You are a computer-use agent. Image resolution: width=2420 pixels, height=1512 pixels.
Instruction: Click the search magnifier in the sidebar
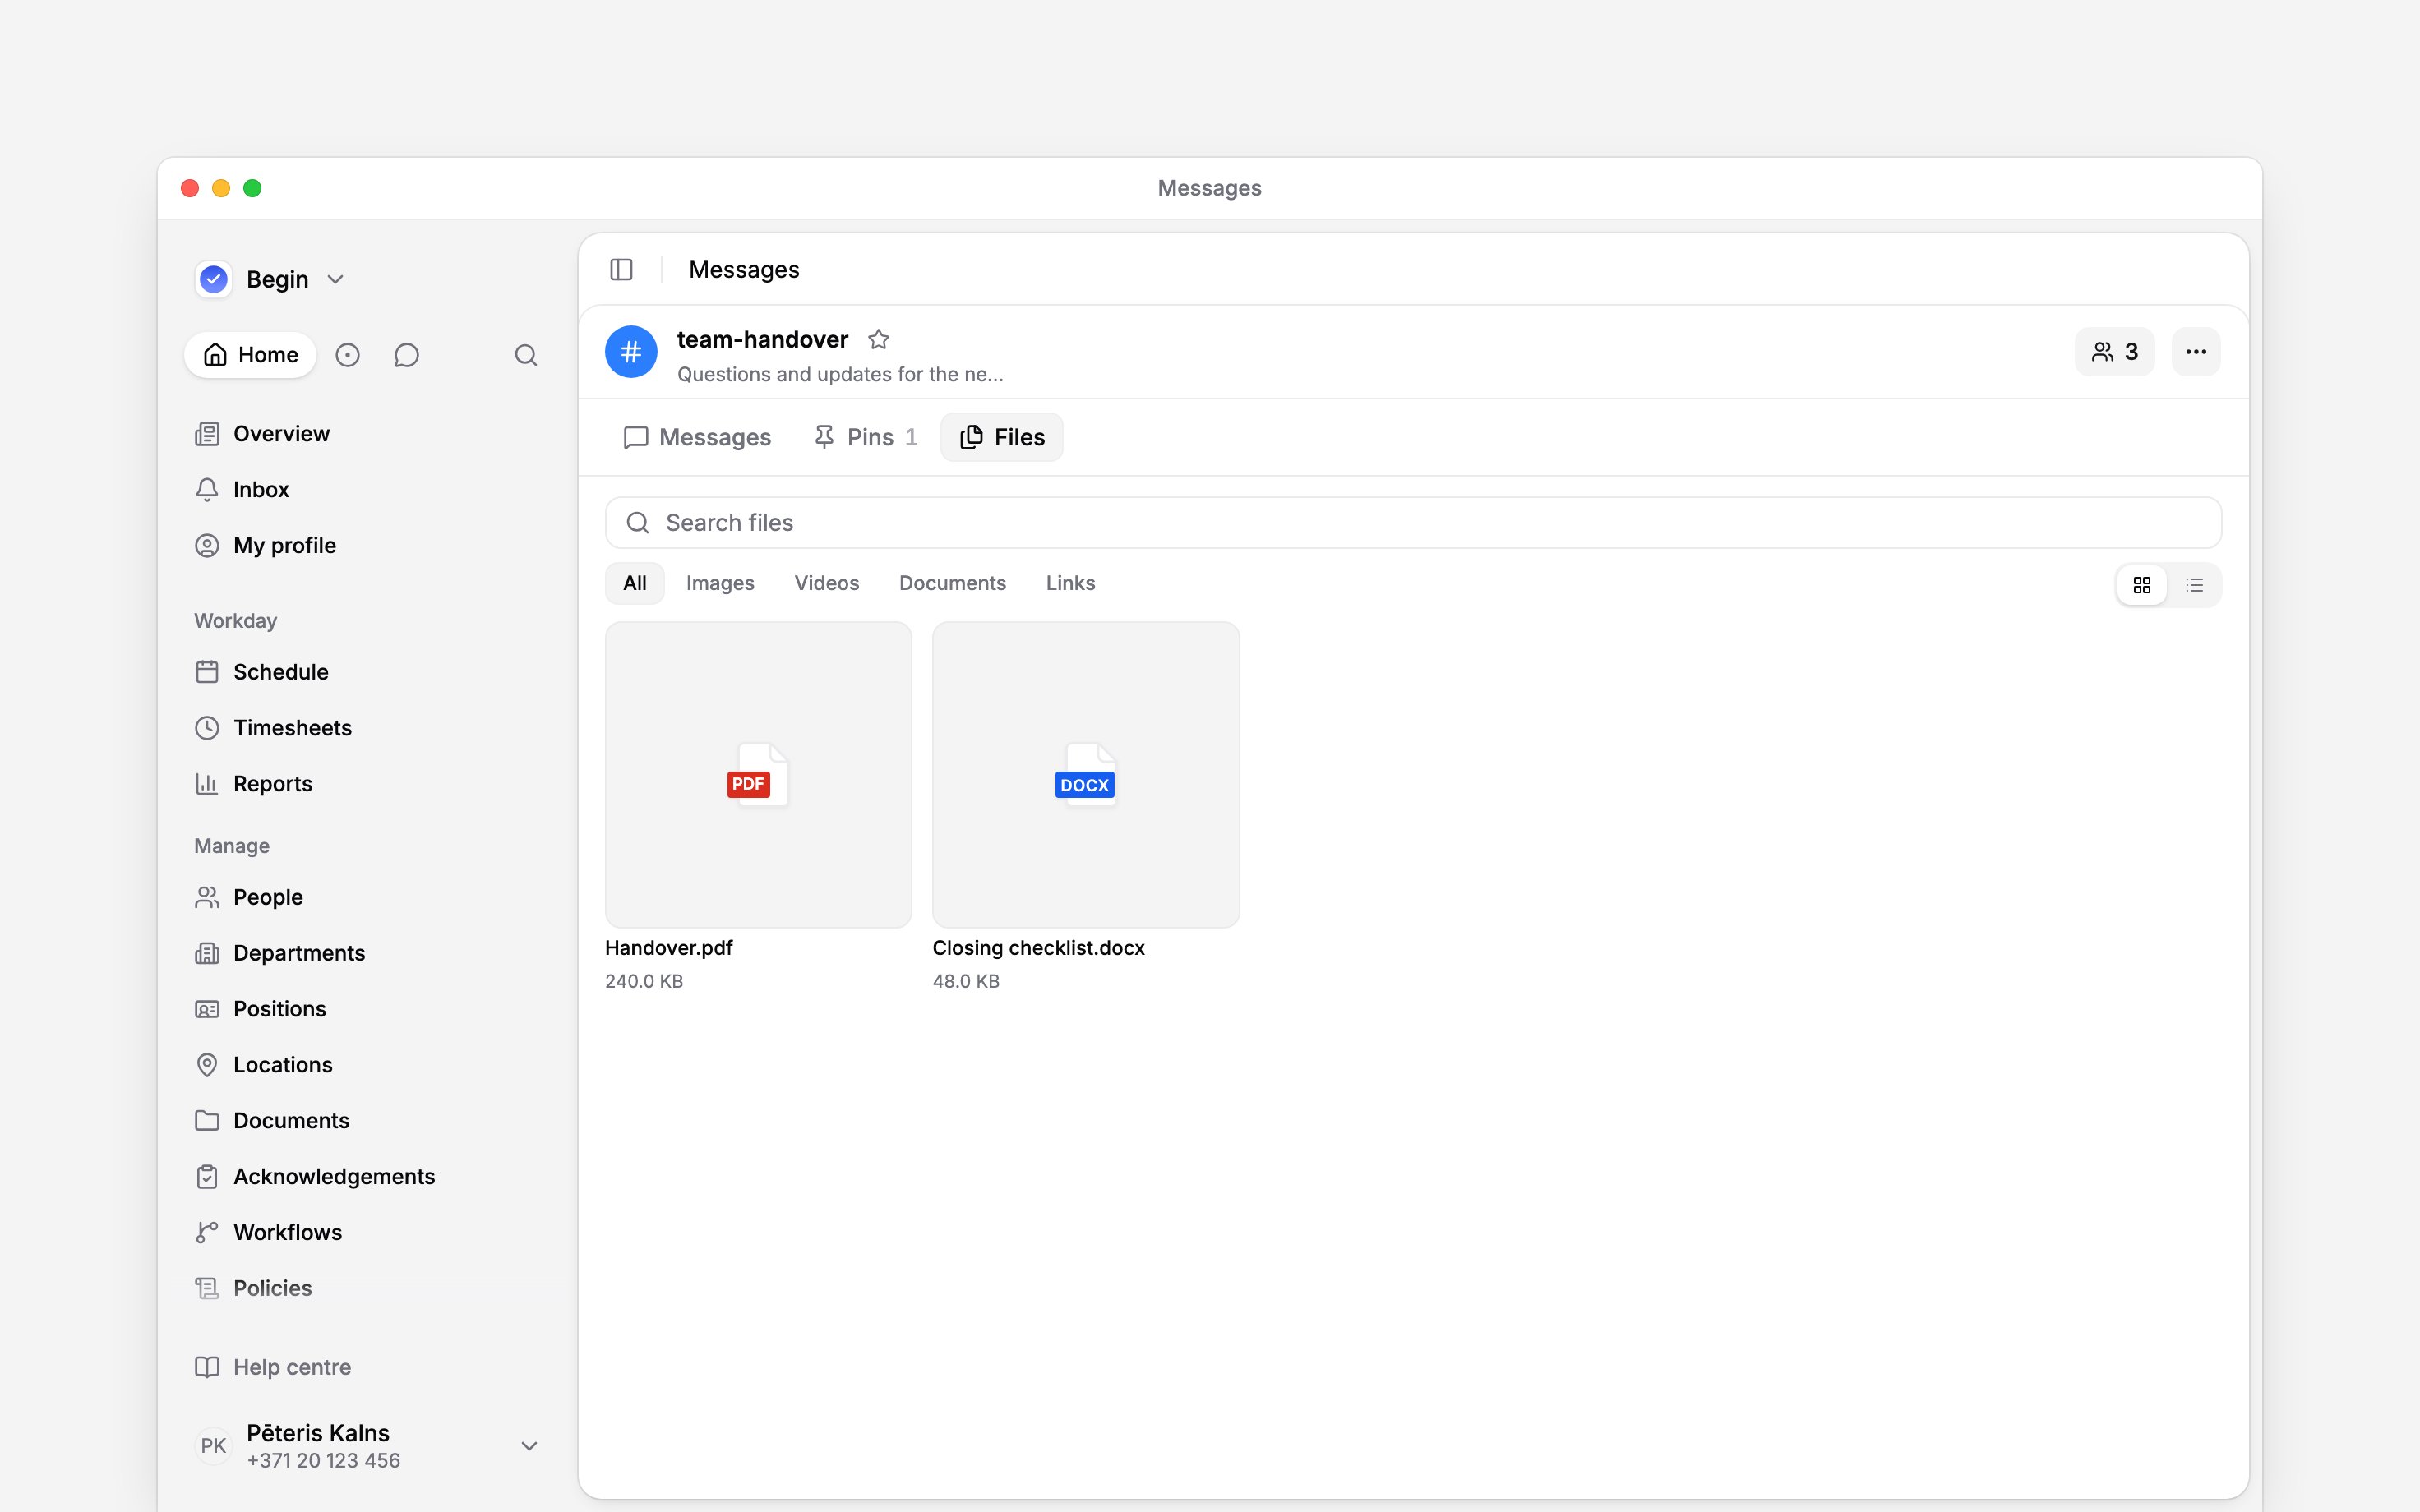[x=526, y=355]
